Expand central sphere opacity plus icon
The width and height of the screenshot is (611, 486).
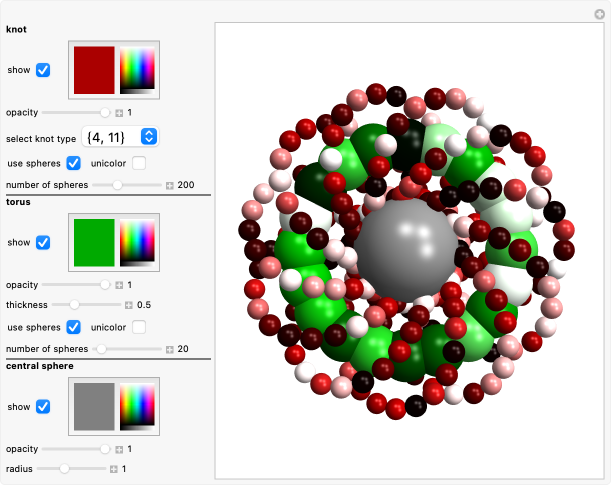click(119, 449)
